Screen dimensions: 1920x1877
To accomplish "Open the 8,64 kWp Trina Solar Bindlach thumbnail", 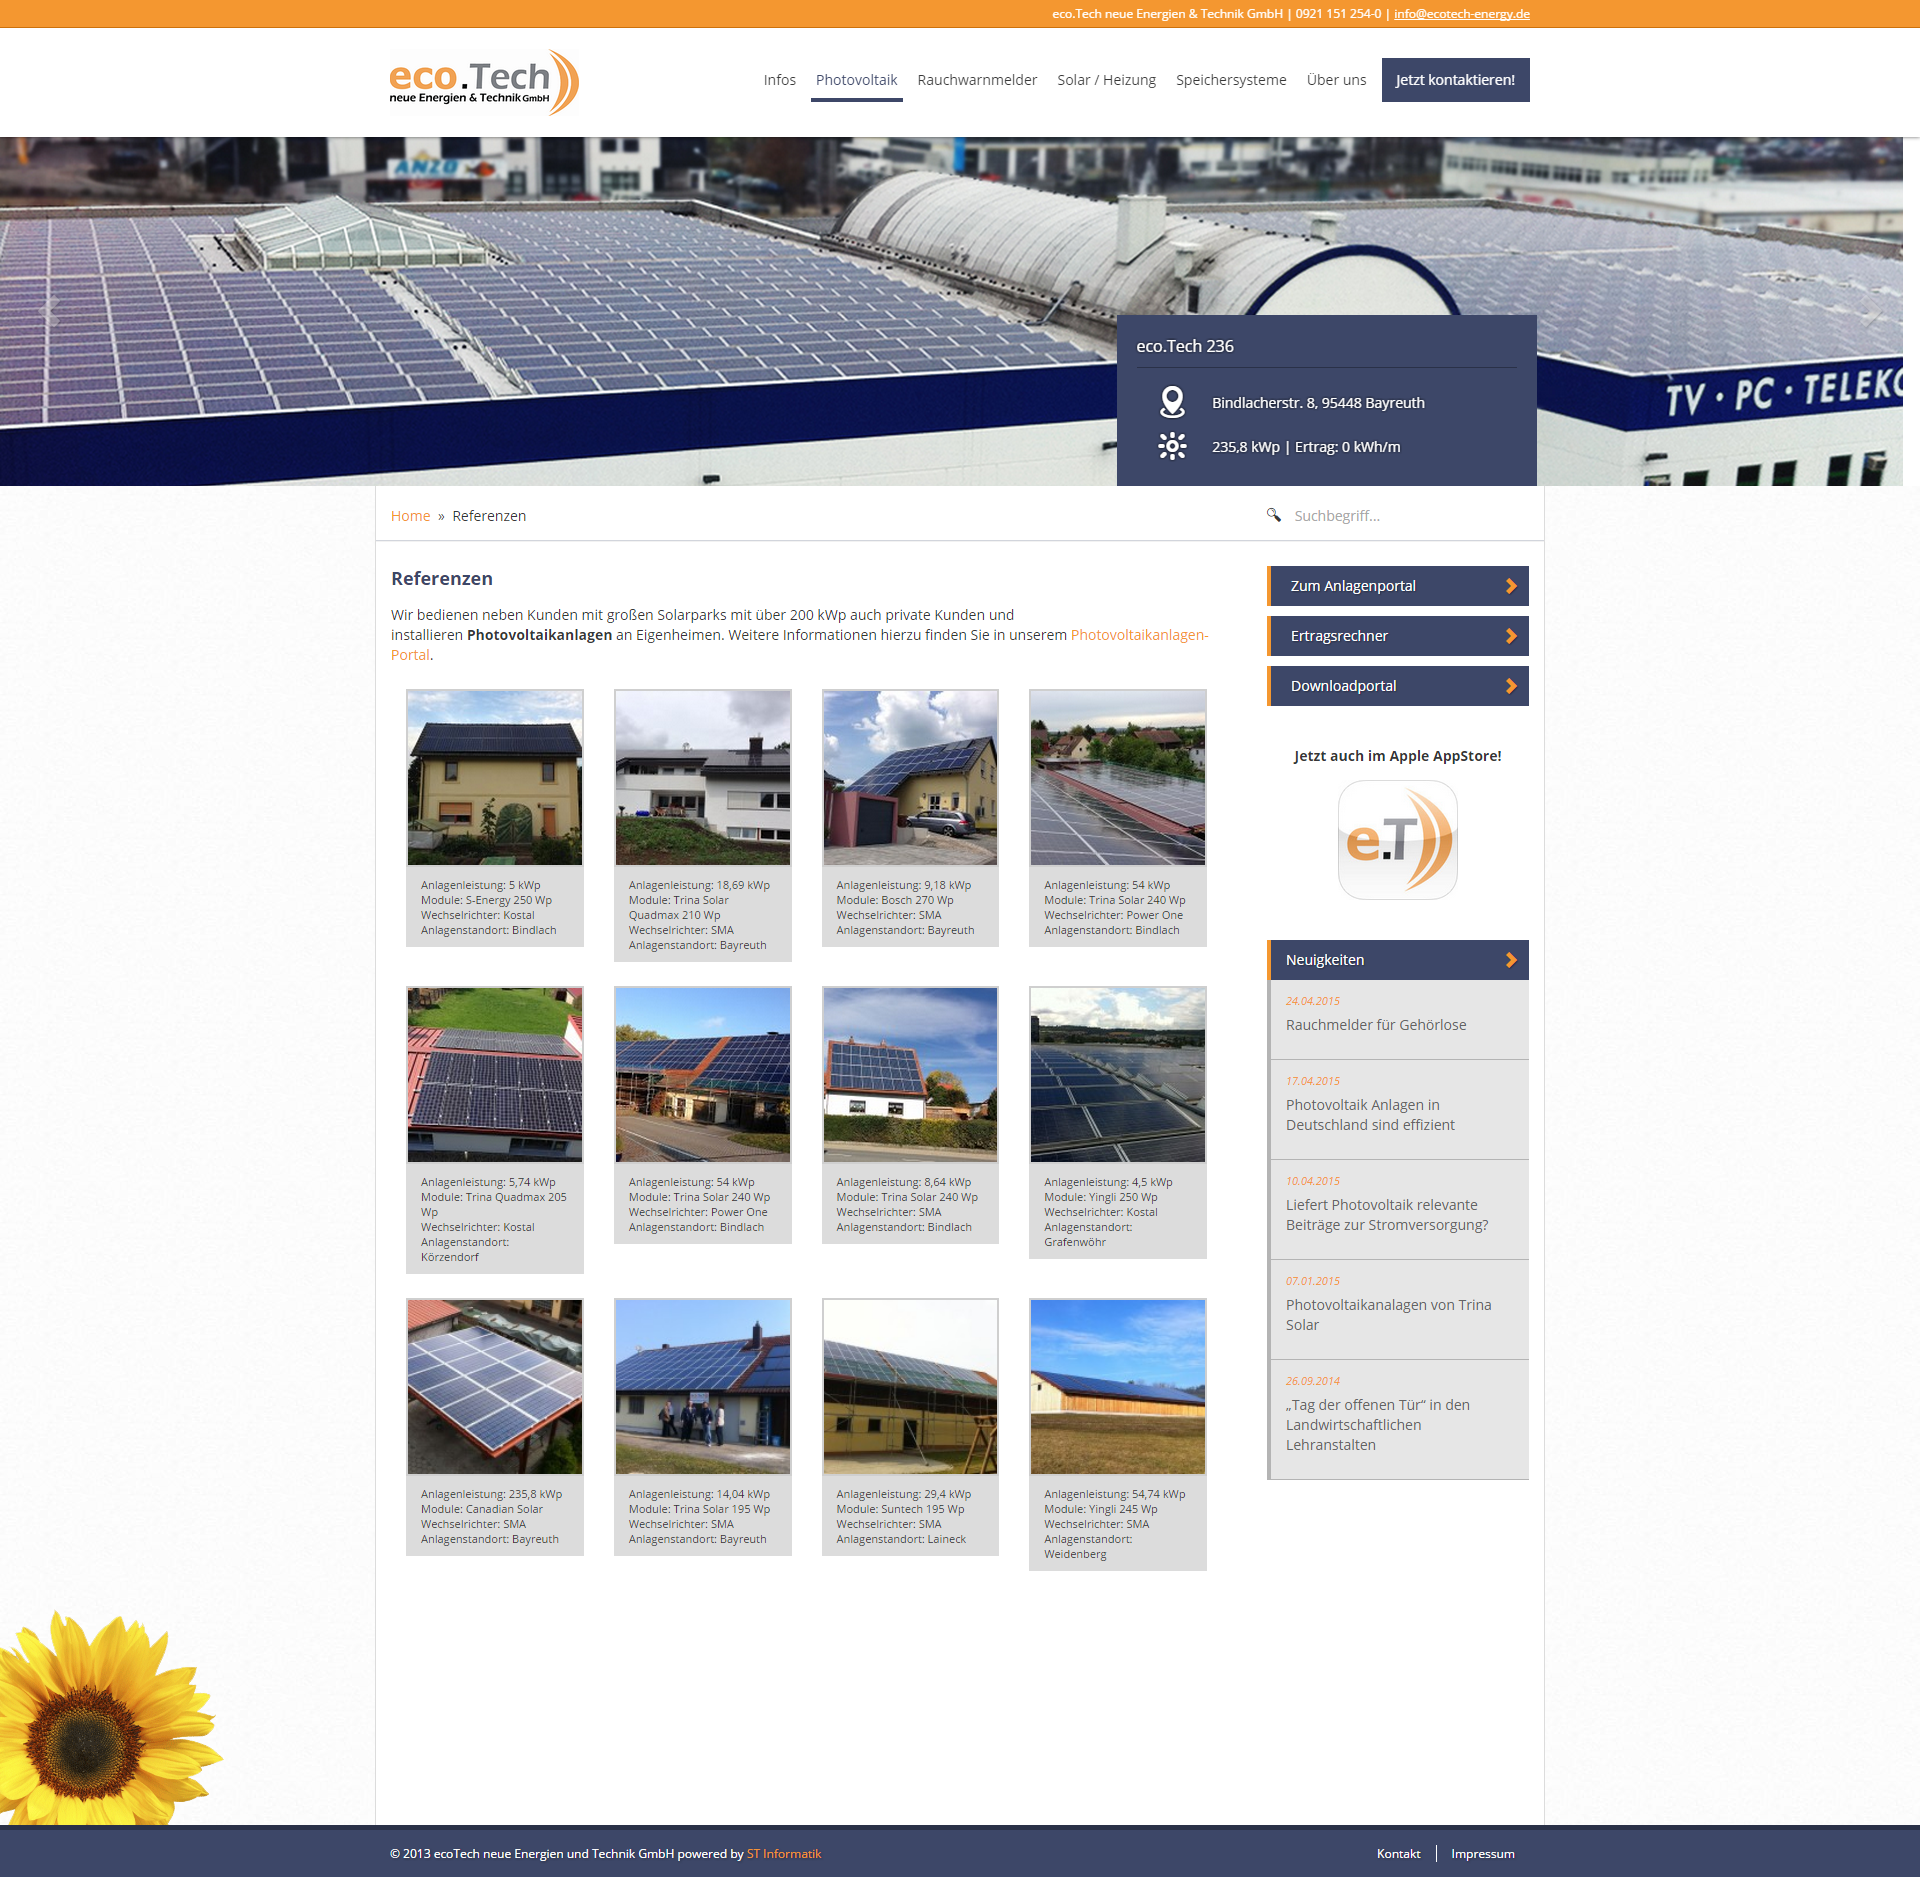I will click(x=910, y=1074).
